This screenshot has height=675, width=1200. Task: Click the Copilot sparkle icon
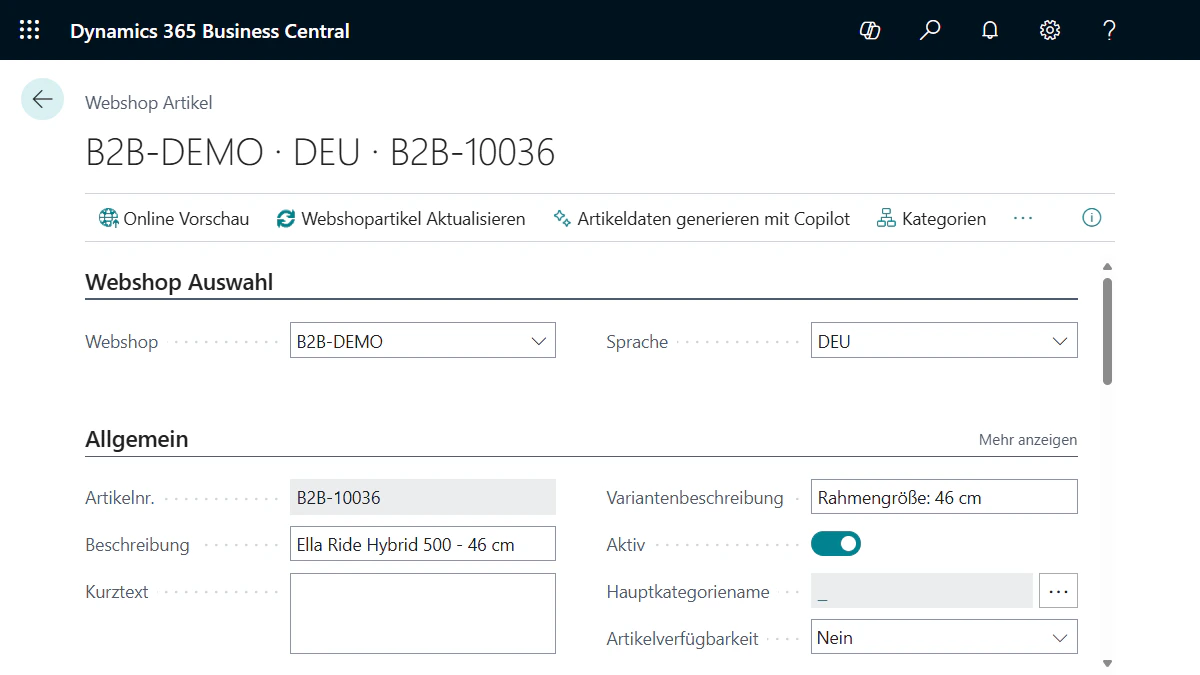click(562, 218)
